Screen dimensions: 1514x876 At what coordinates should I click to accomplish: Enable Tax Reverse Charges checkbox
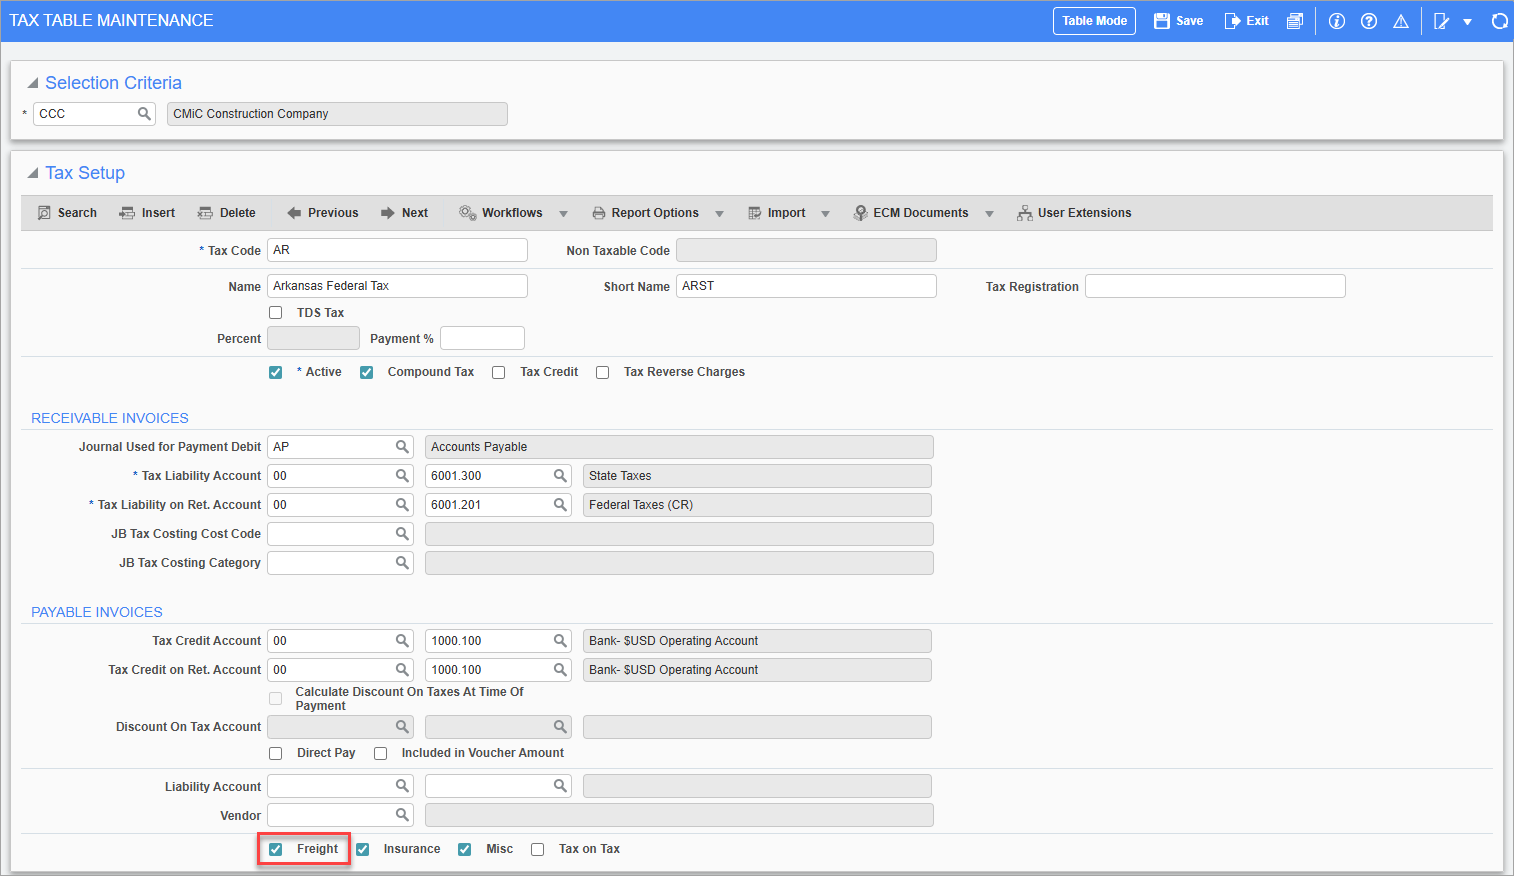pos(603,372)
